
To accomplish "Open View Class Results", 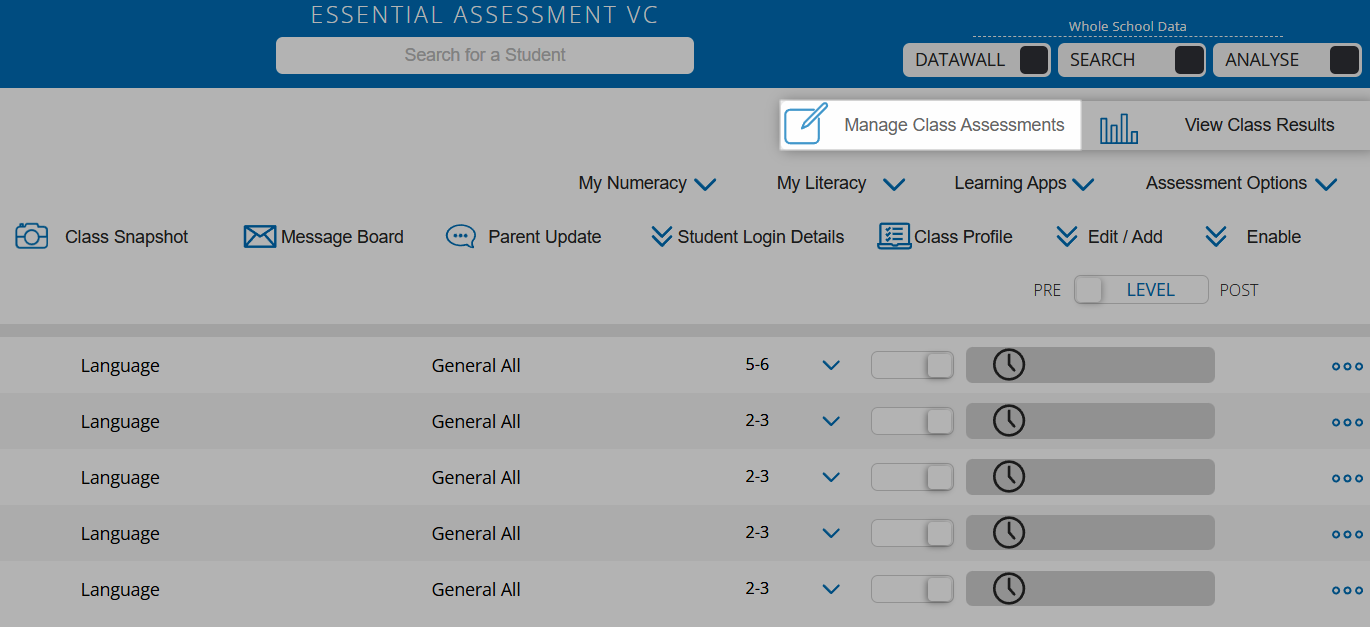I will click(1227, 125).
